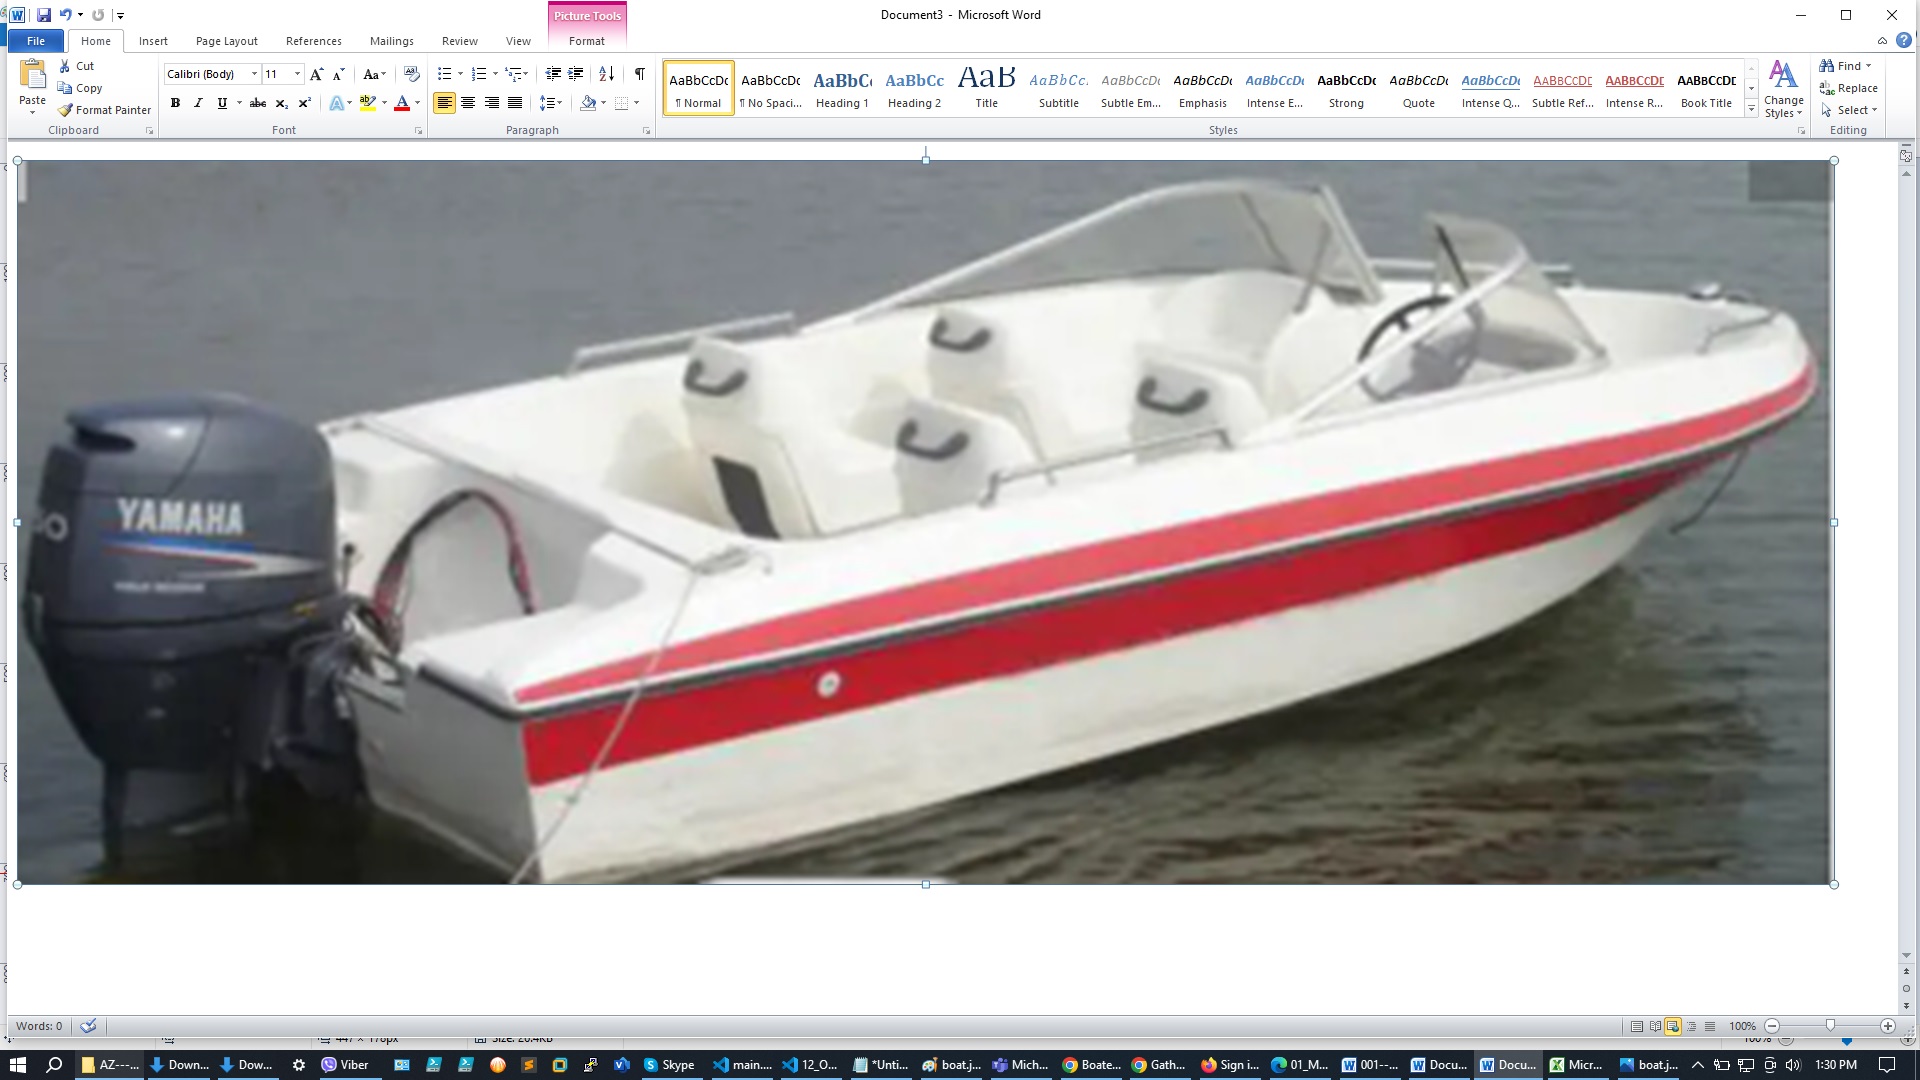This screenshot has height=1080, width=1920.
Task: Apply Superscript formatting
Action: pyautogui.click(x=304, y=103)
